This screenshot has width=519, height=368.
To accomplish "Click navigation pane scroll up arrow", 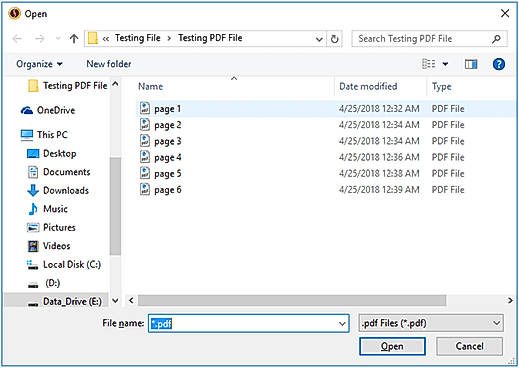I will 115,84.
